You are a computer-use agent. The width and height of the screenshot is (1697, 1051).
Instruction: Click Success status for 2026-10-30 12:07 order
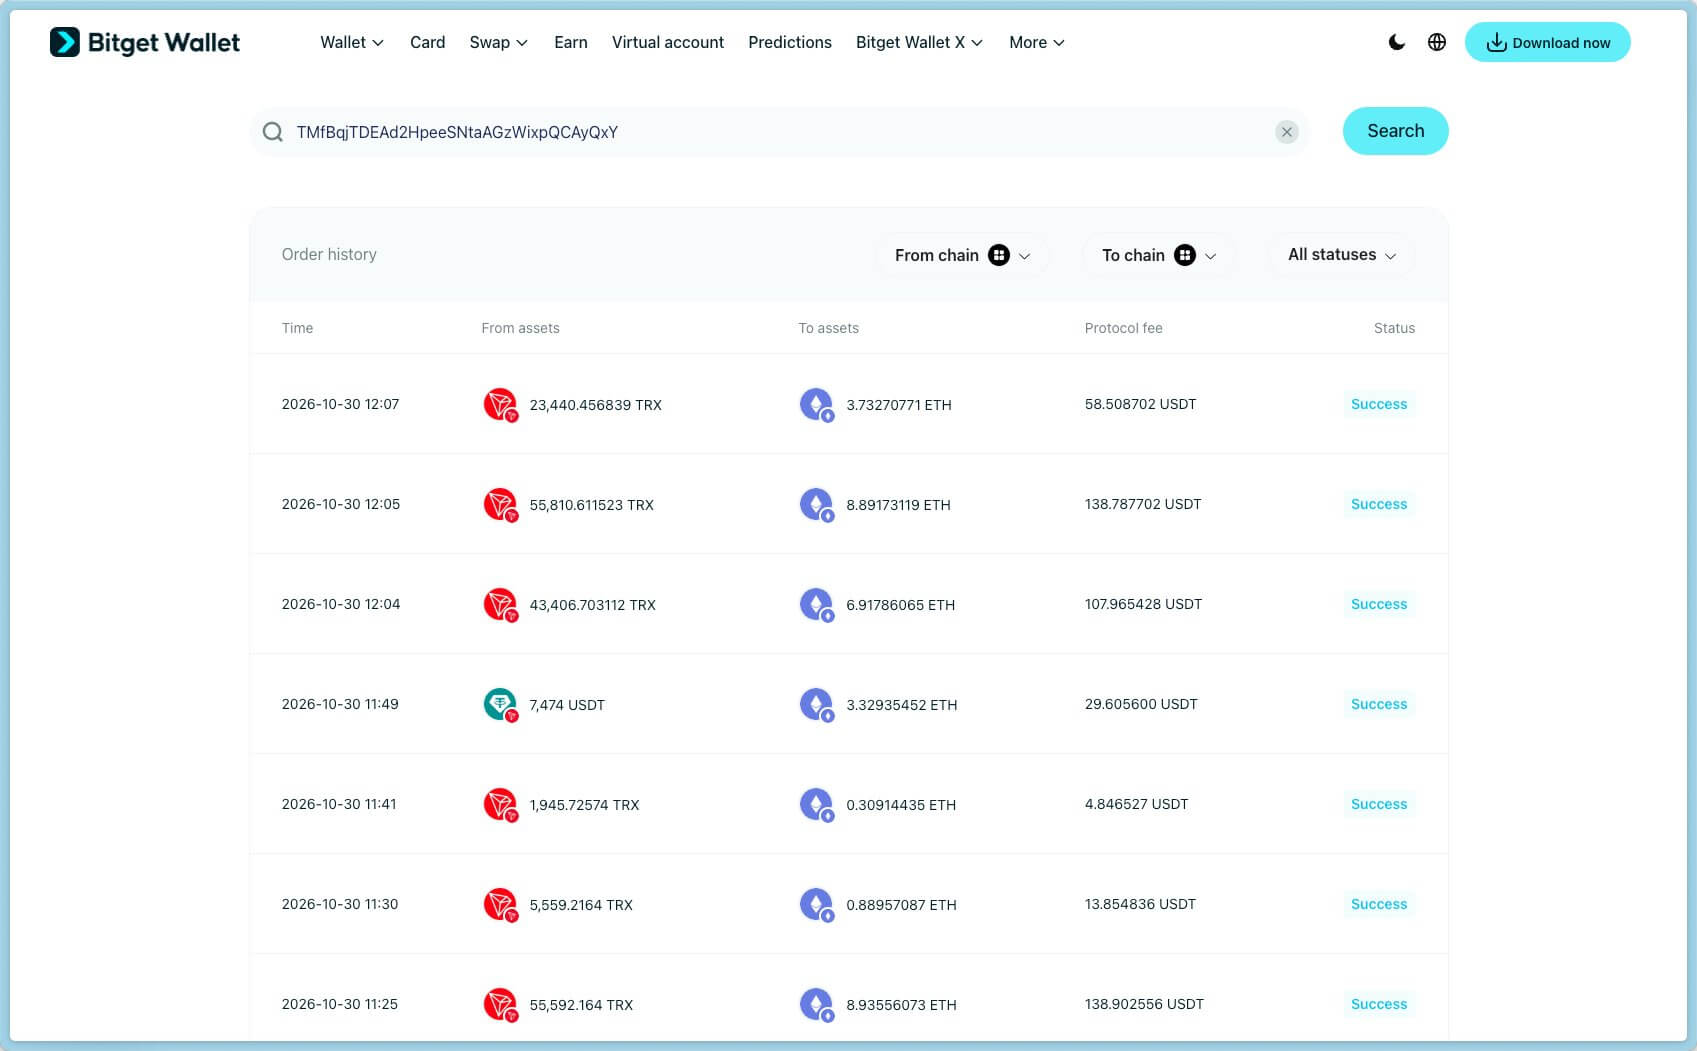point(1379,404)
